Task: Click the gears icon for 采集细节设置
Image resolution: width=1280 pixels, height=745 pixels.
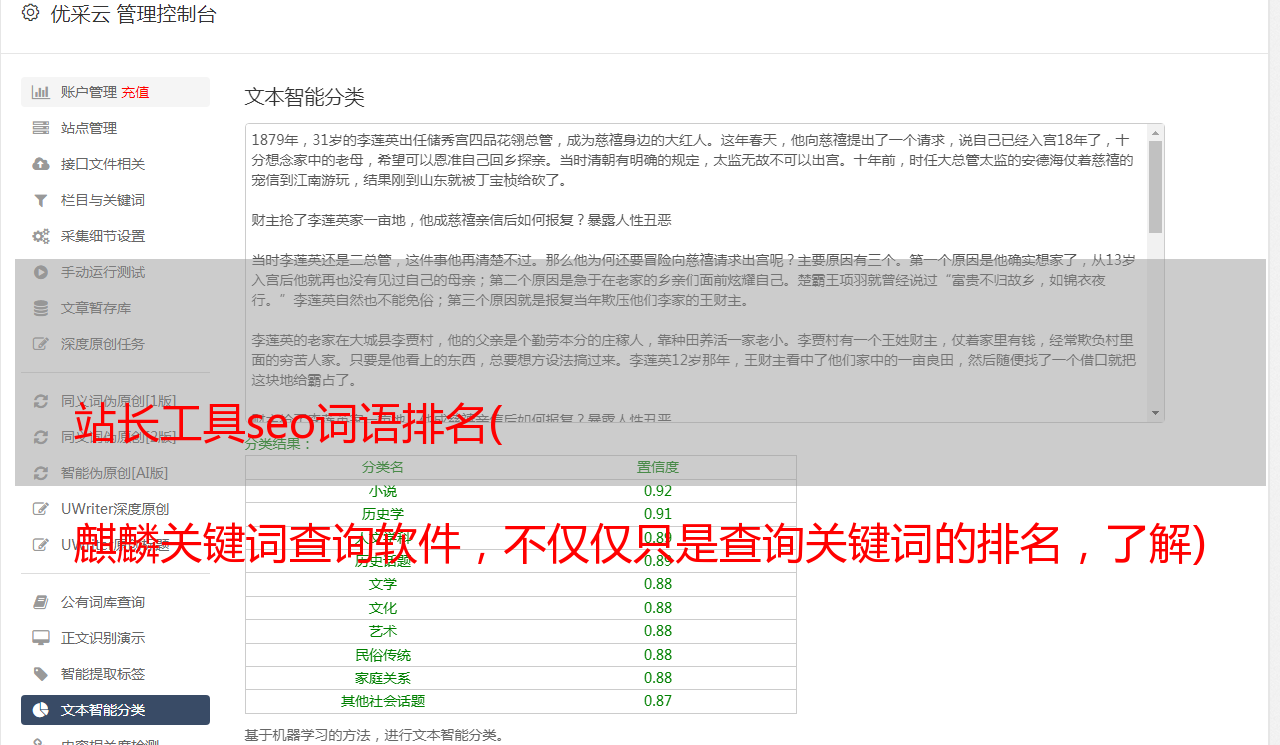Action: pos(40,236)
